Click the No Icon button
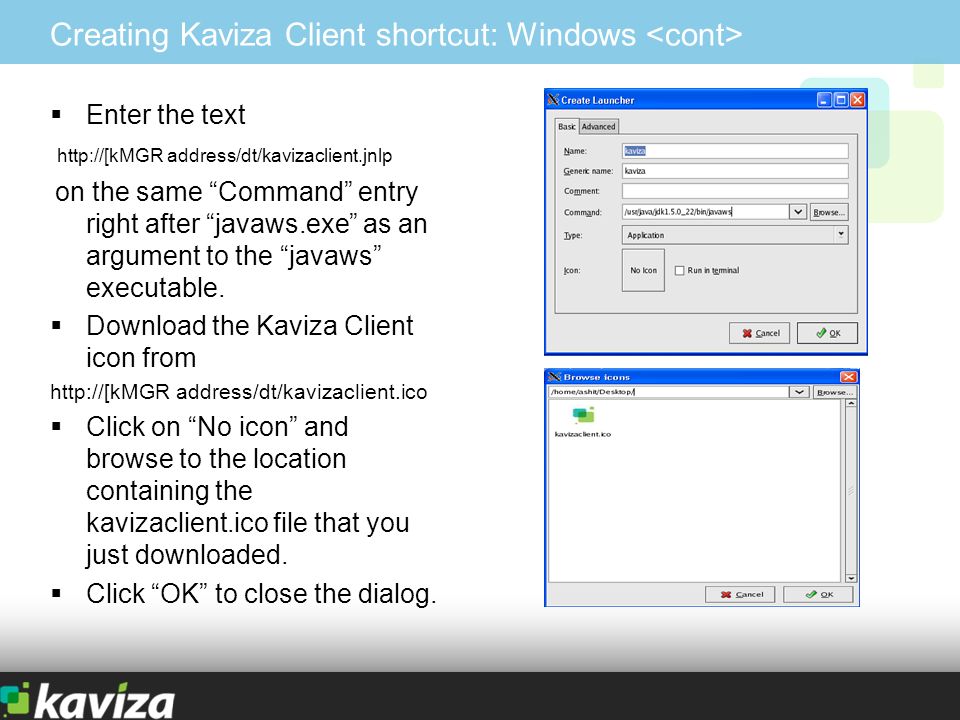 pyautogui.click(x=643, y=270)
